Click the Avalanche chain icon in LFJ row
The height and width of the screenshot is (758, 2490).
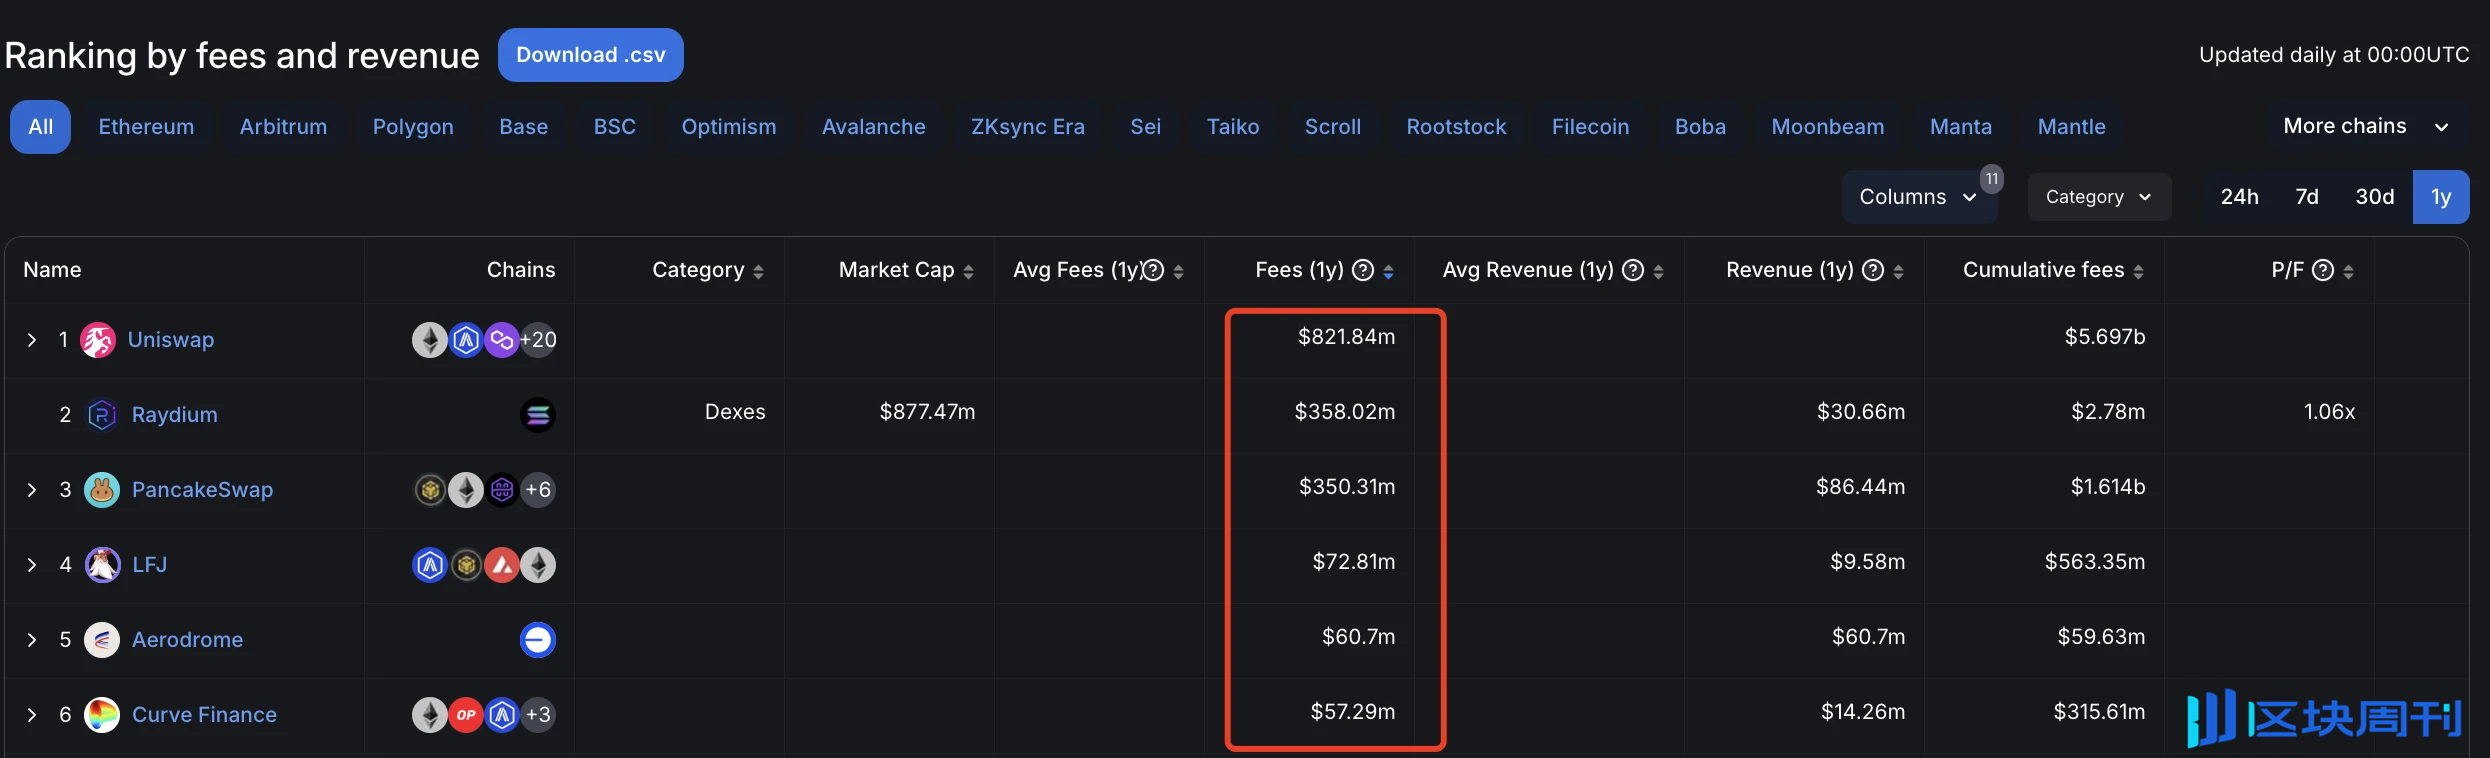pyautogui.click(x=502, y=565)
